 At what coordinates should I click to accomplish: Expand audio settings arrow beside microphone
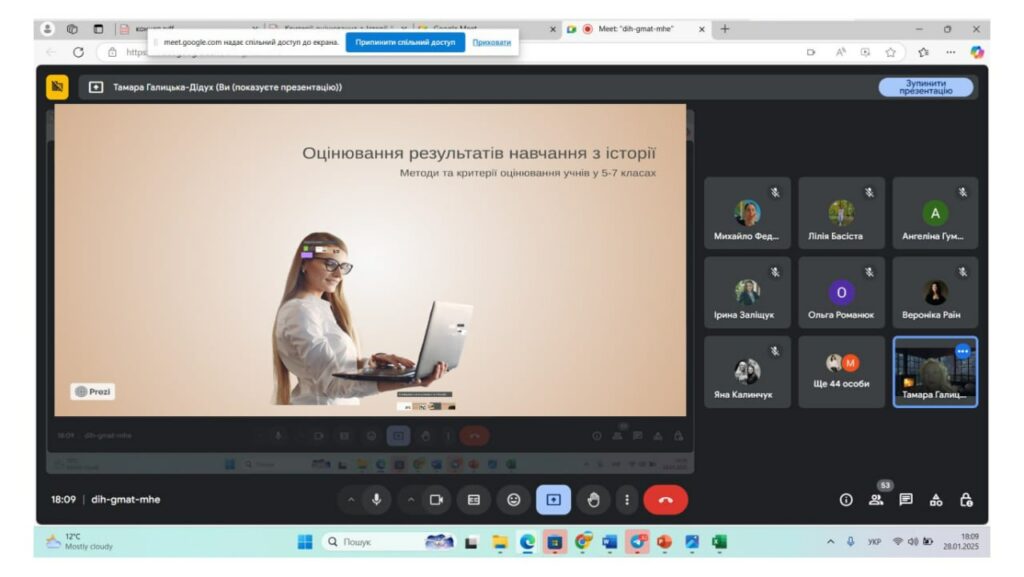(350, 500)
